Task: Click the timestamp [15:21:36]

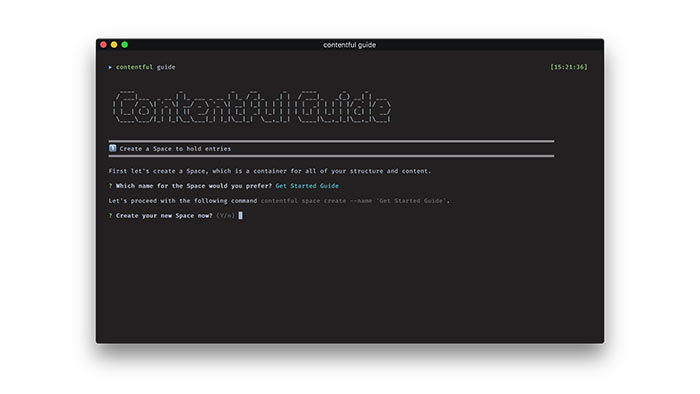Action: click(569, 67)
